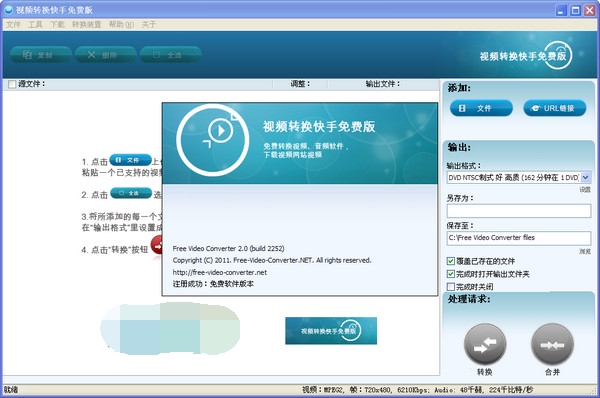Click the MPEG2 video info in status bar

pyautogui.click(x=417, y=390)
